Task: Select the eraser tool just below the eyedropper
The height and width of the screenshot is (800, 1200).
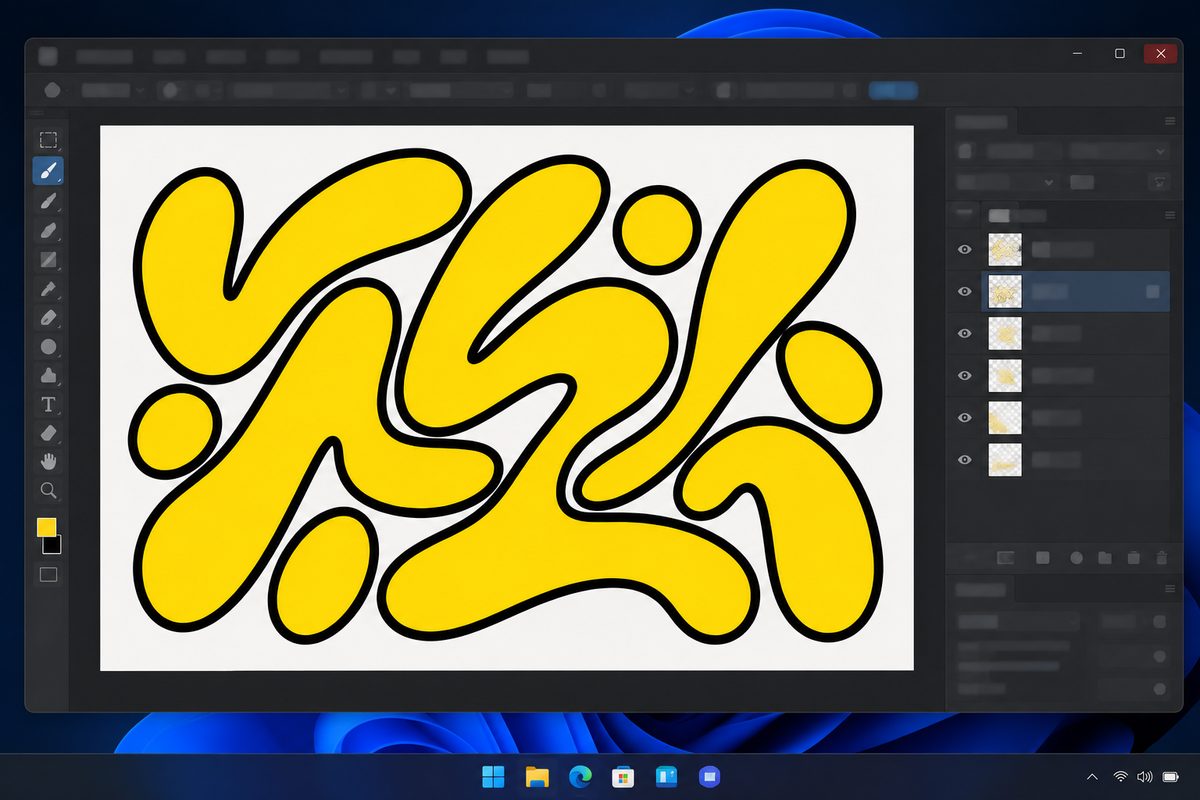Action: click(x=48, y=318)
